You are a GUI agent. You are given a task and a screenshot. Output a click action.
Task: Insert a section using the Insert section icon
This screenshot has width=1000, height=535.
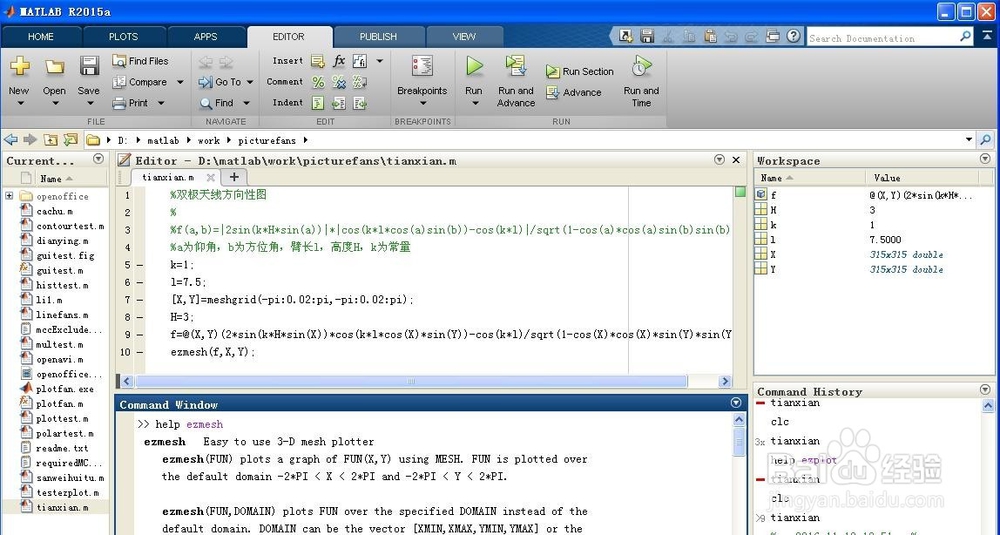coord(318,61)
